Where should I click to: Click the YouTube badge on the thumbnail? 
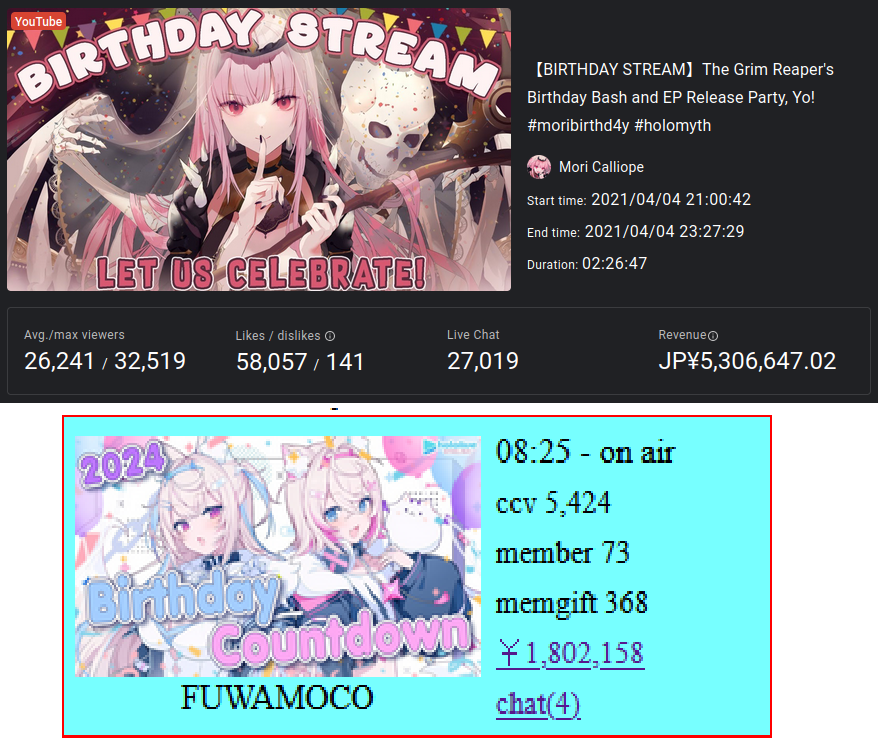point(38,21)
